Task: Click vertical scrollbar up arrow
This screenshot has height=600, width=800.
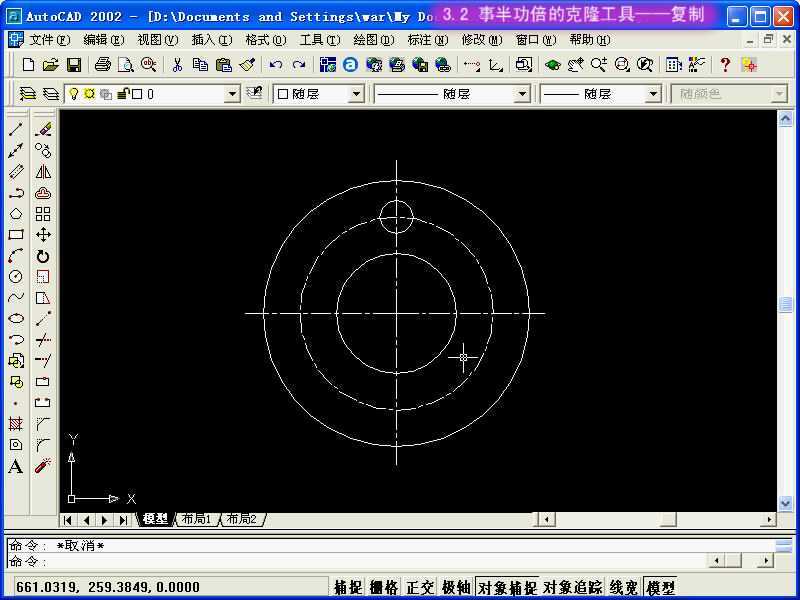Action: [x=786, y=119]
